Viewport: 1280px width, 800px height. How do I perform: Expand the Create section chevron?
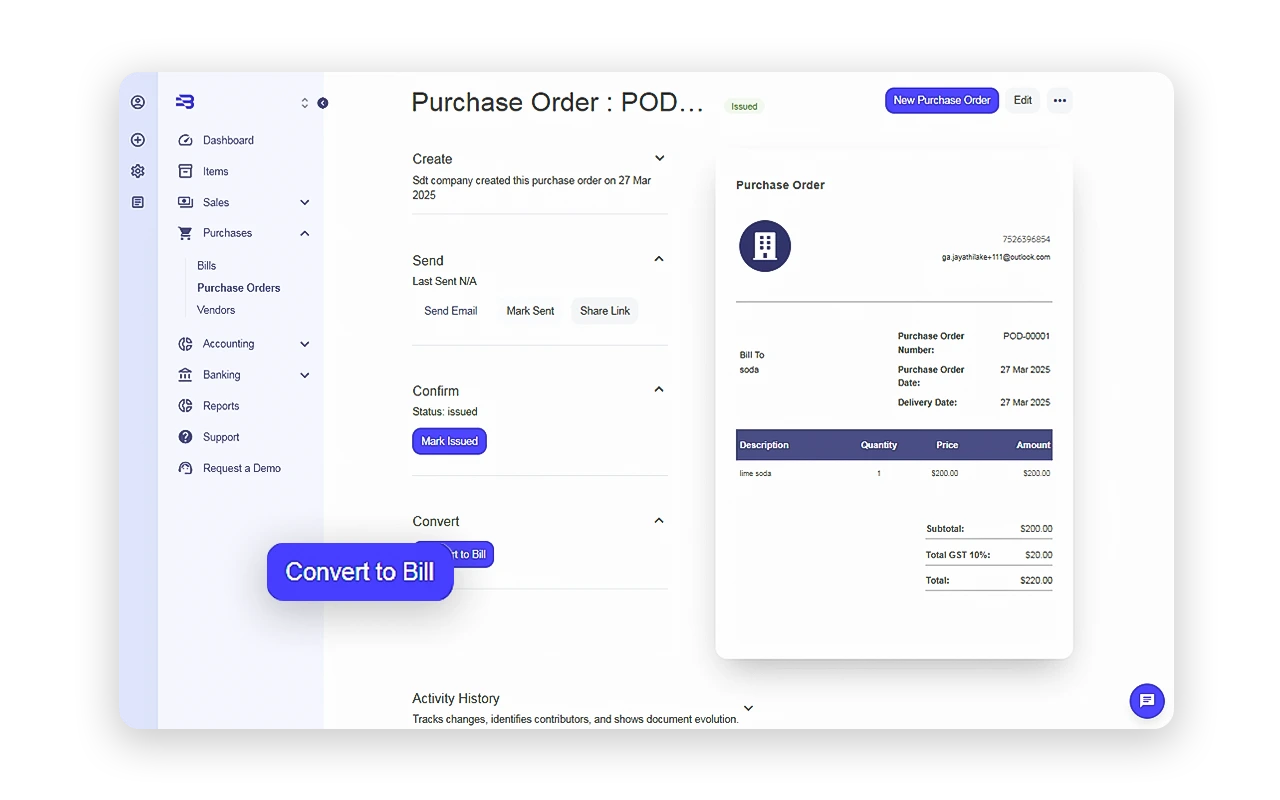(x=659, y=158)
